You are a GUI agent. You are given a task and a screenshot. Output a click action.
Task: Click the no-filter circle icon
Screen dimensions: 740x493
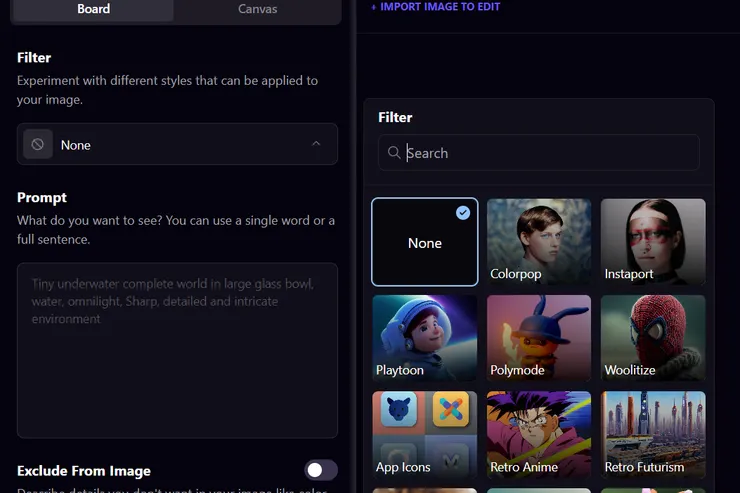click(x=38, y=144)
